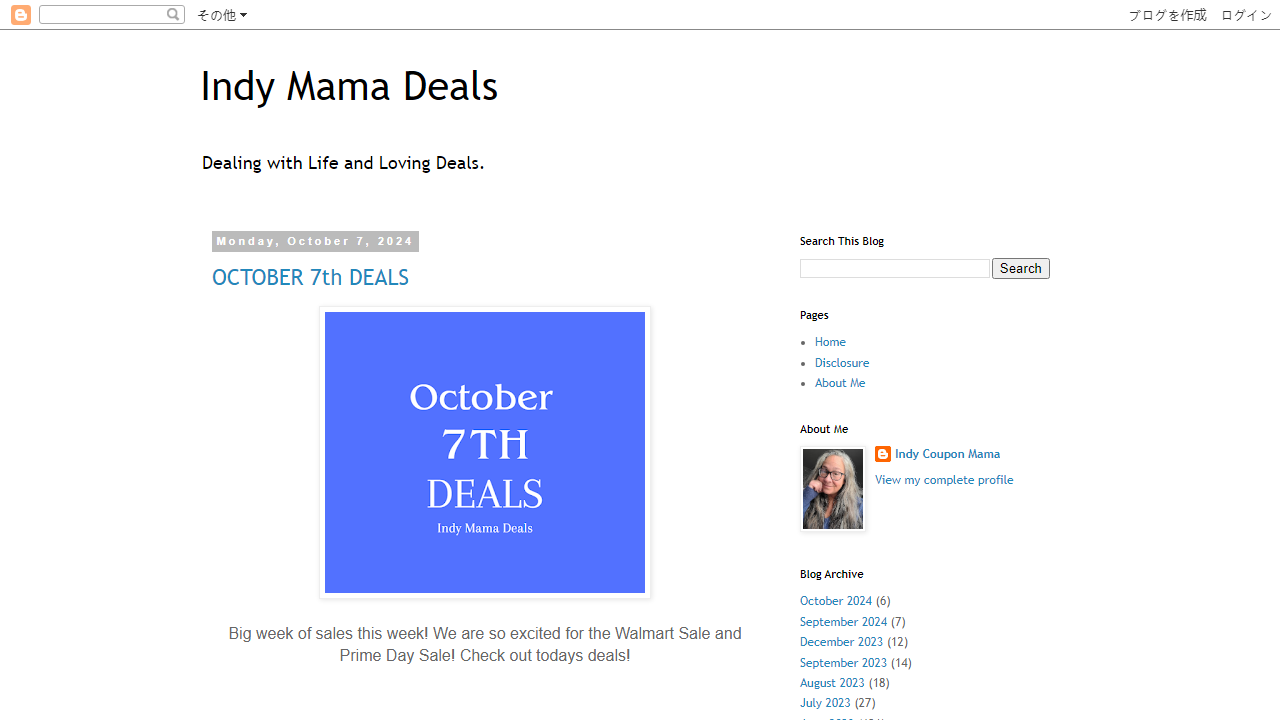Open the Home page from the Pages list
Screen dimensions: 1280x720
(x=830, y=341)
